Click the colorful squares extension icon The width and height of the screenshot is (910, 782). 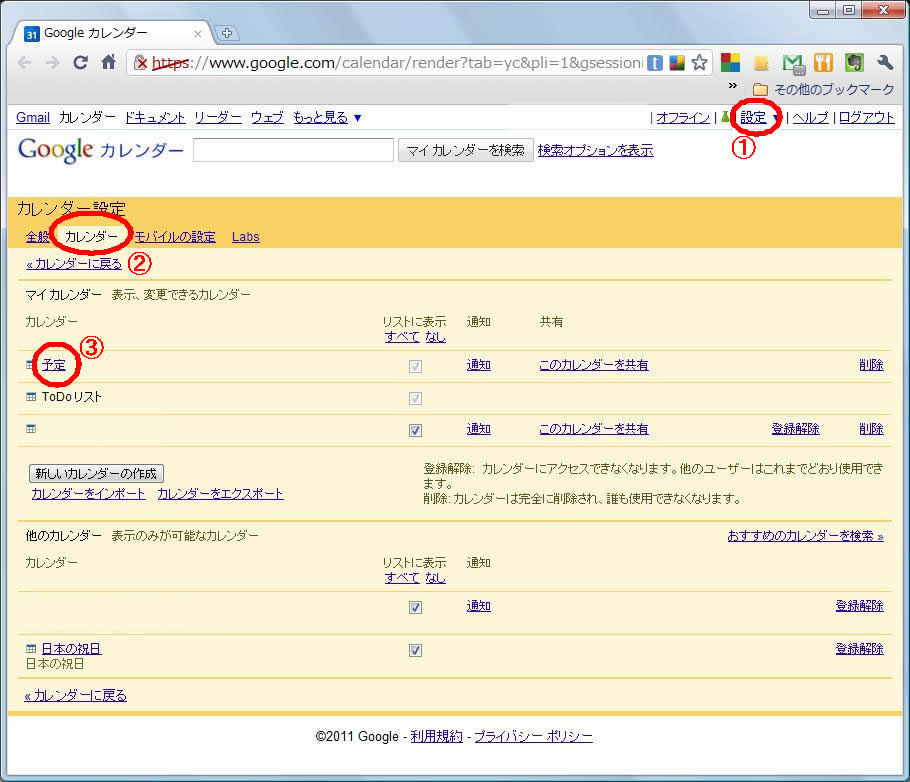point(731,62)
